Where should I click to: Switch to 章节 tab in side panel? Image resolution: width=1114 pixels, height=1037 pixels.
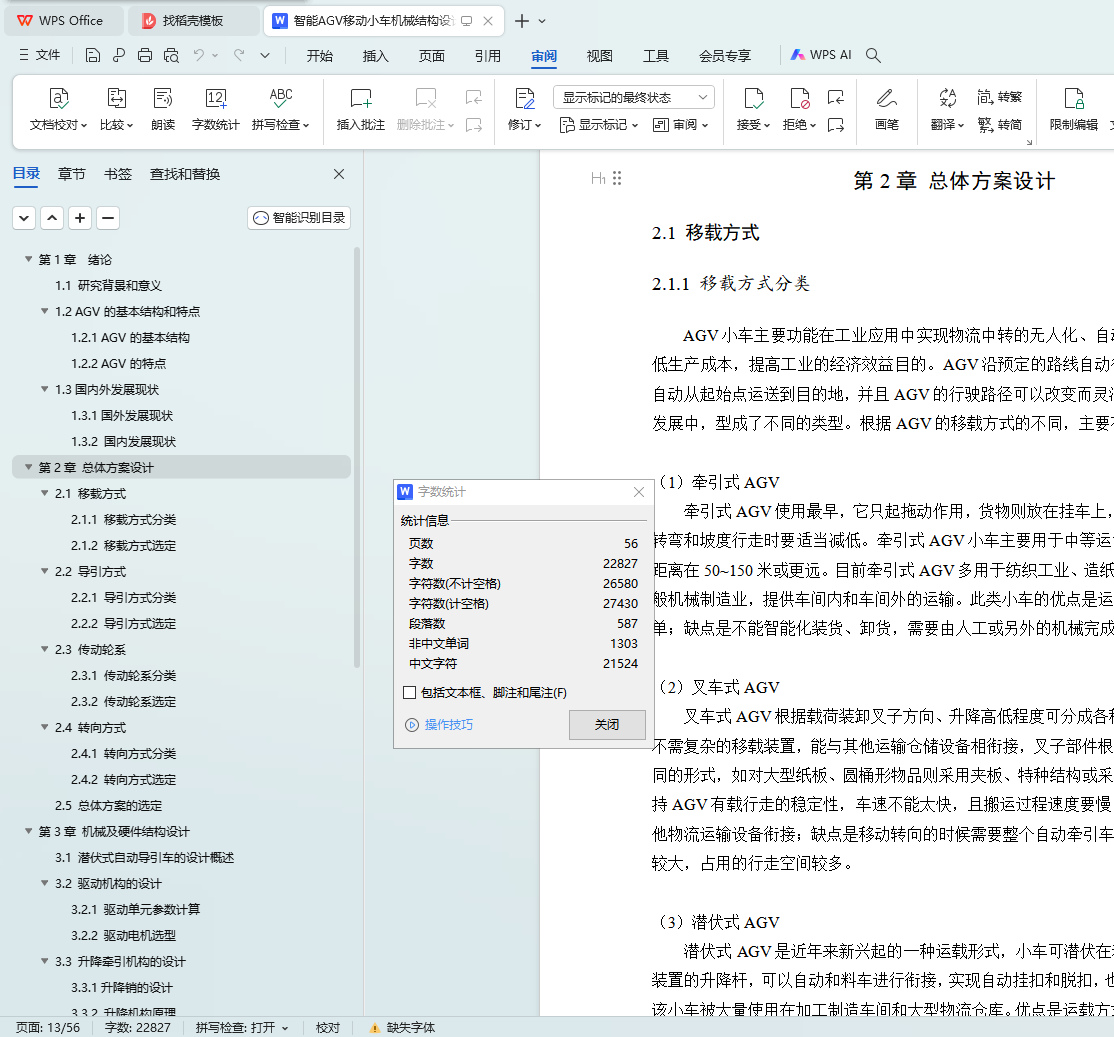point(72,174)
